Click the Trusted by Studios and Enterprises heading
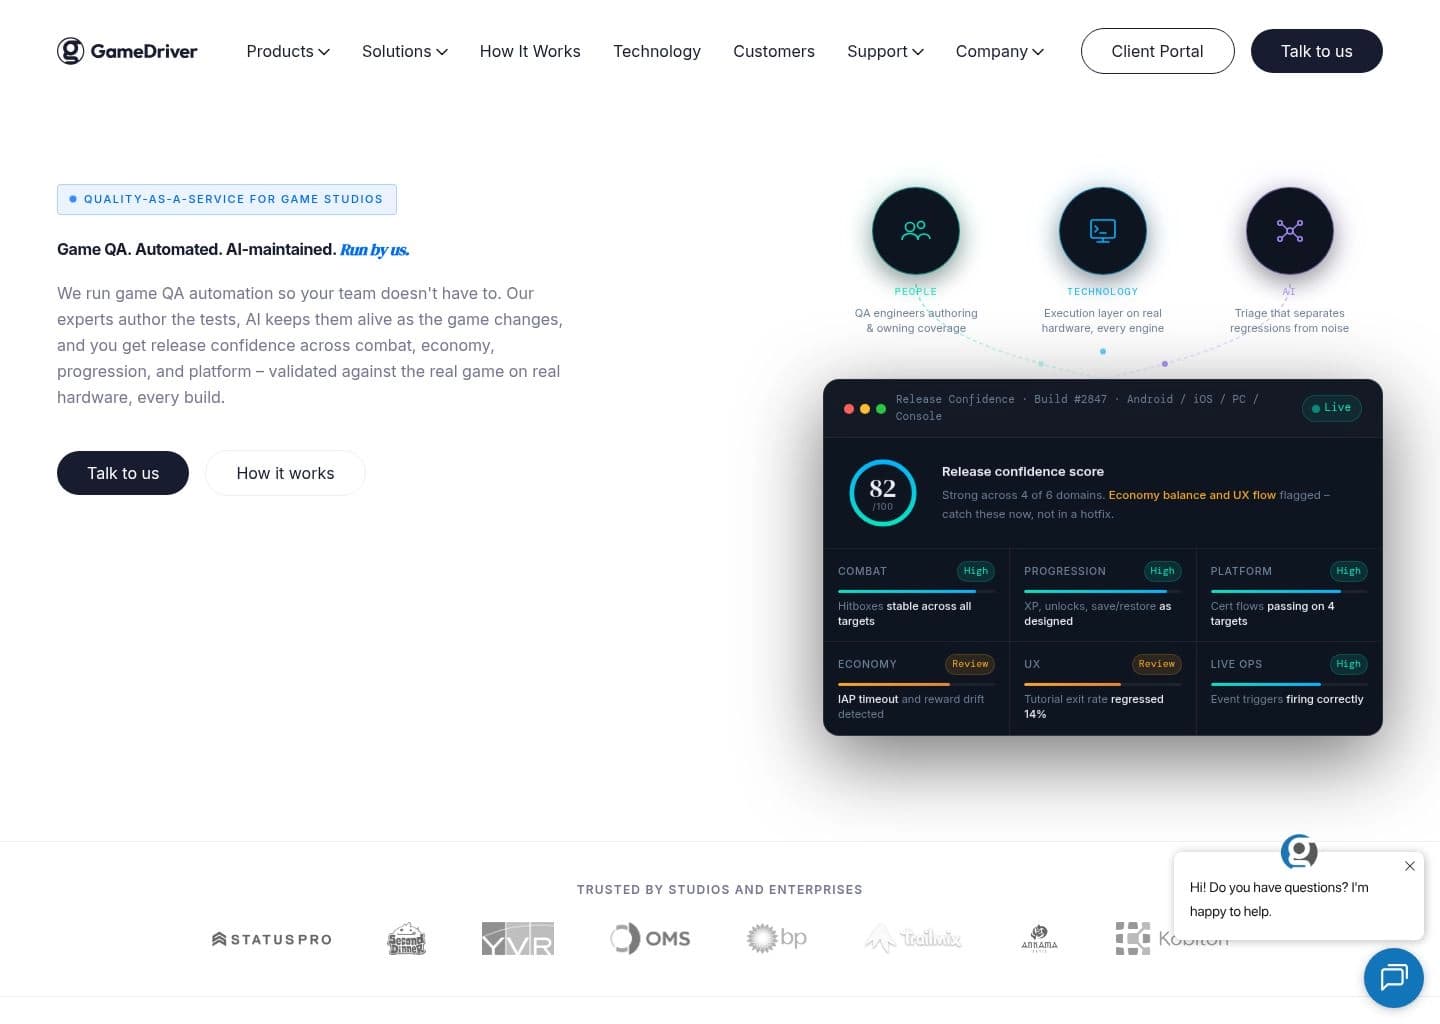 tap(720, 889)
